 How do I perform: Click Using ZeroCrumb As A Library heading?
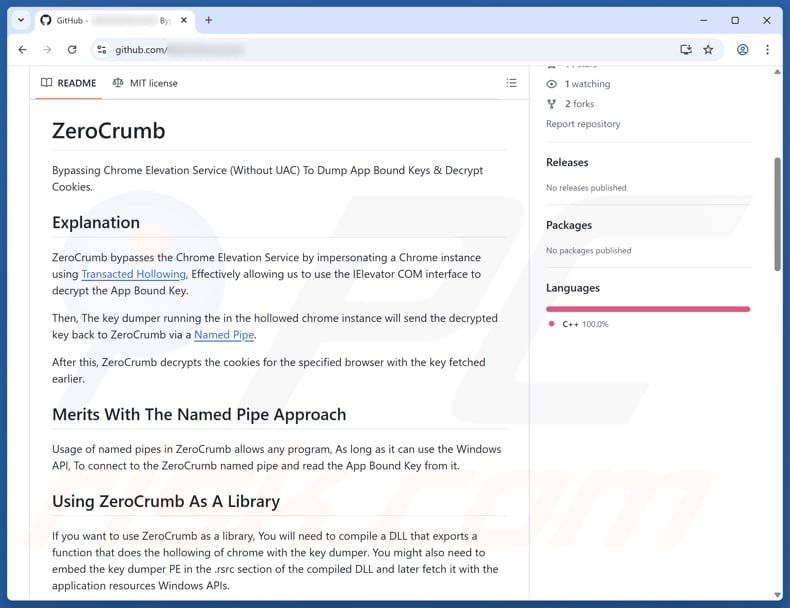coord(166,501)
